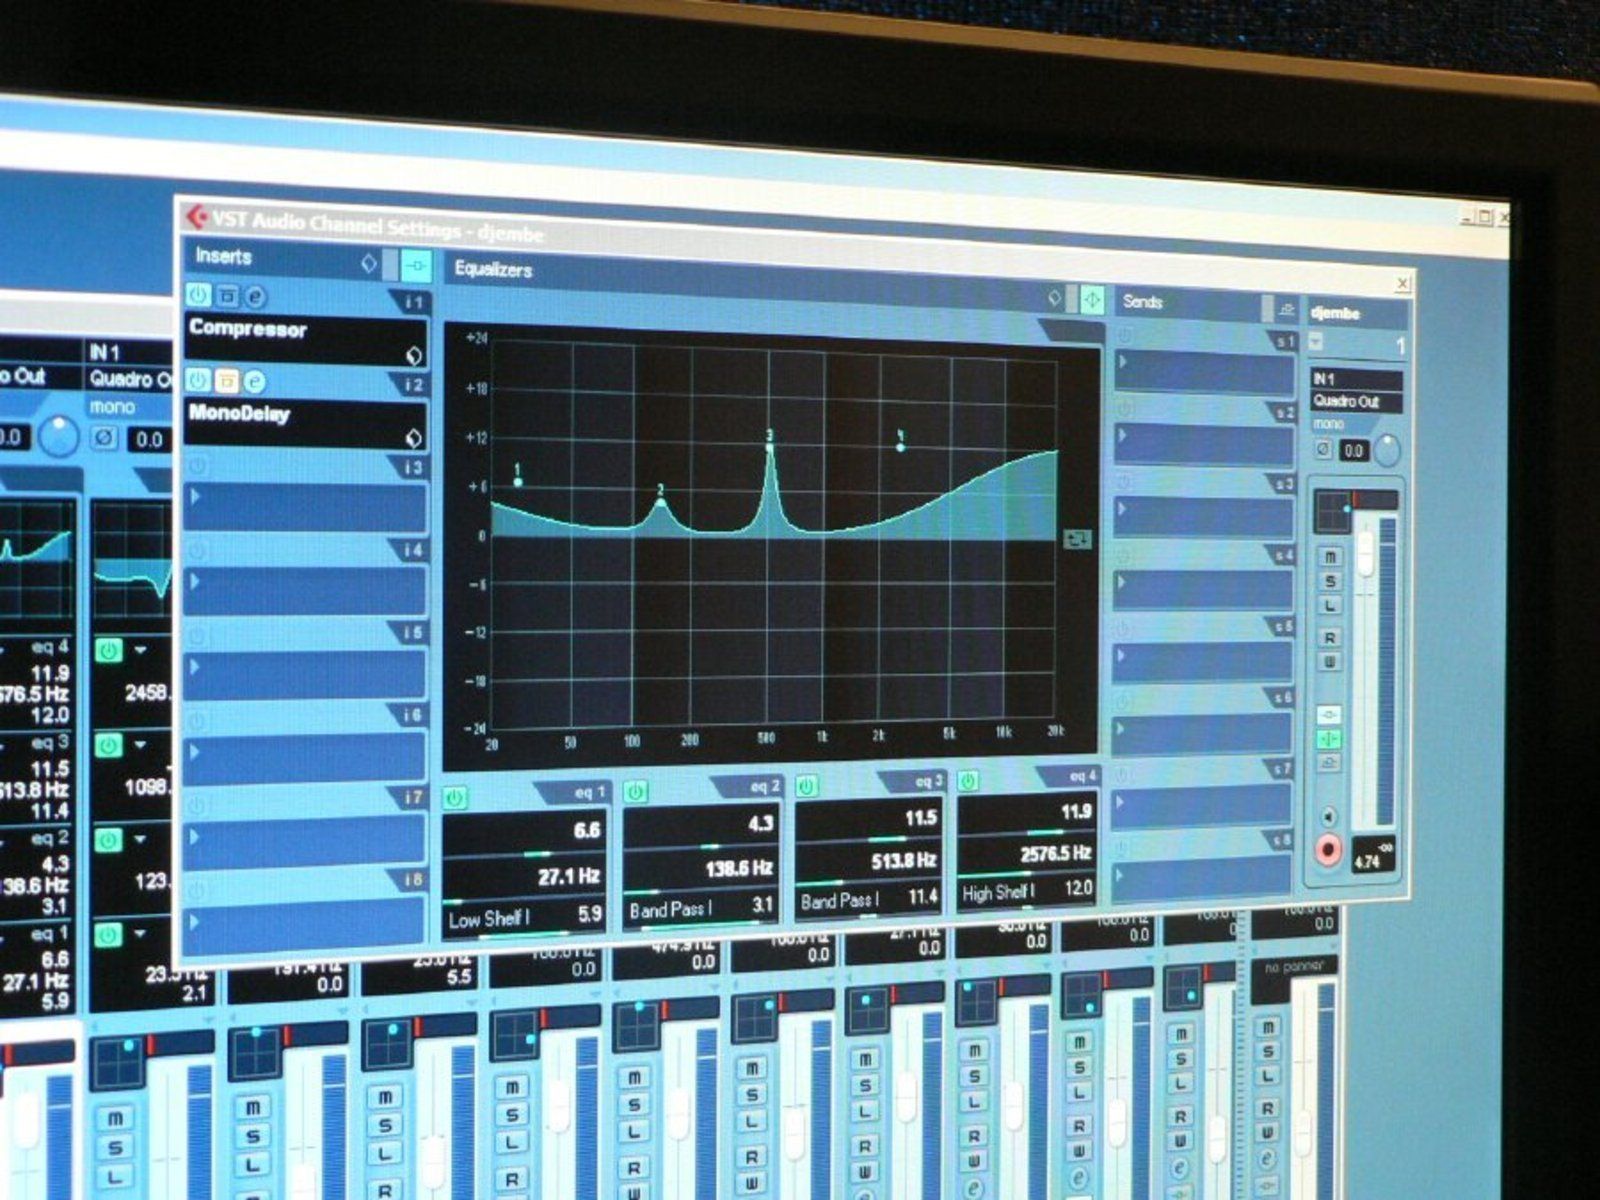Toggle the orange bypass button for MonoDelay
The height and width of the screenshot is (1200, 1600).
click(227, 380)
